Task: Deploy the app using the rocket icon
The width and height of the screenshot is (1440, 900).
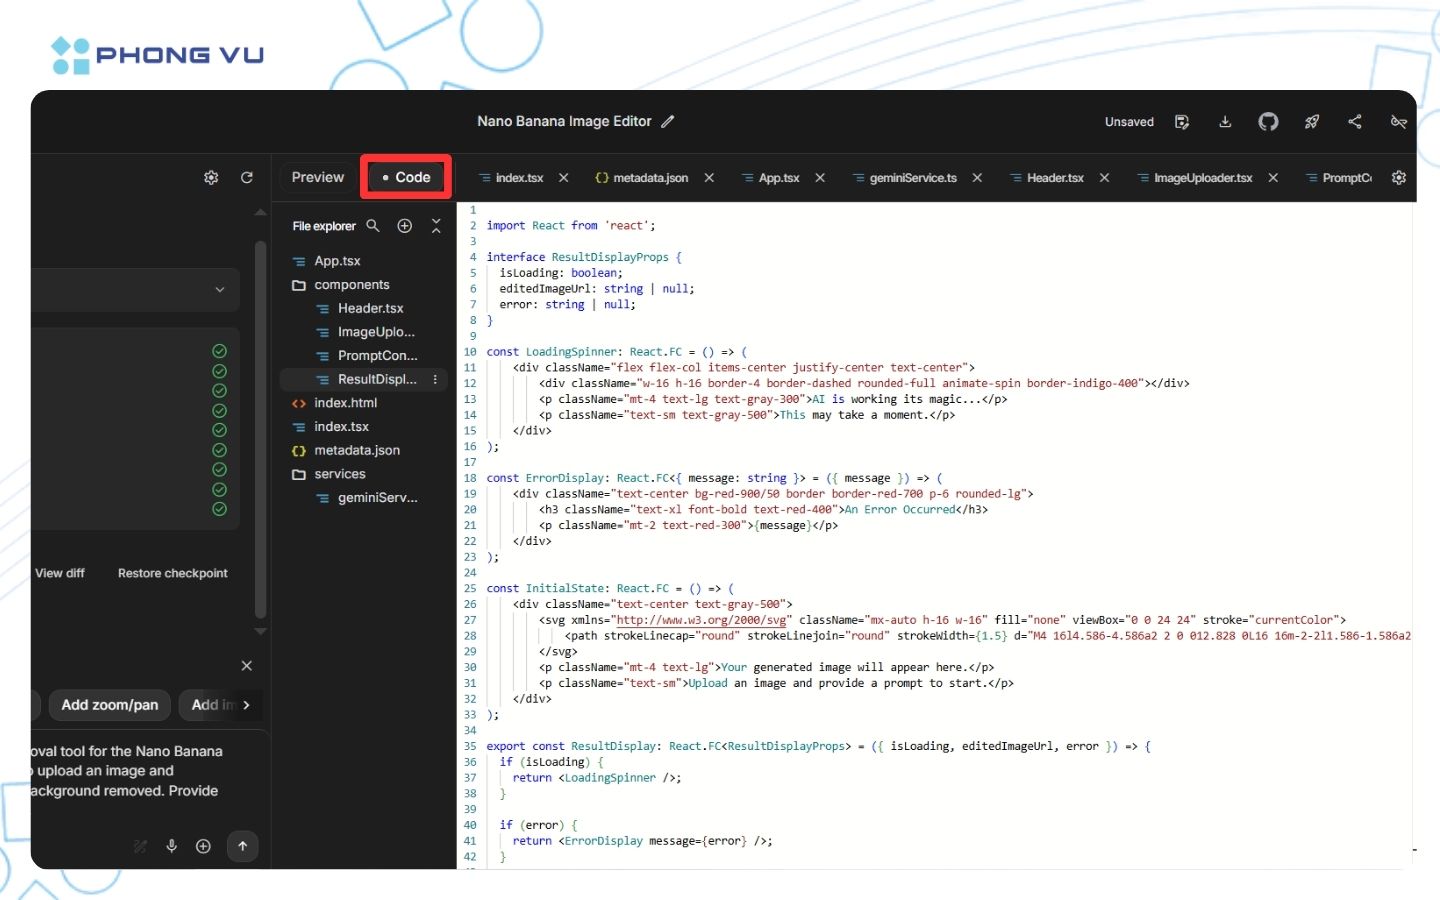Action: point(1312,121)
